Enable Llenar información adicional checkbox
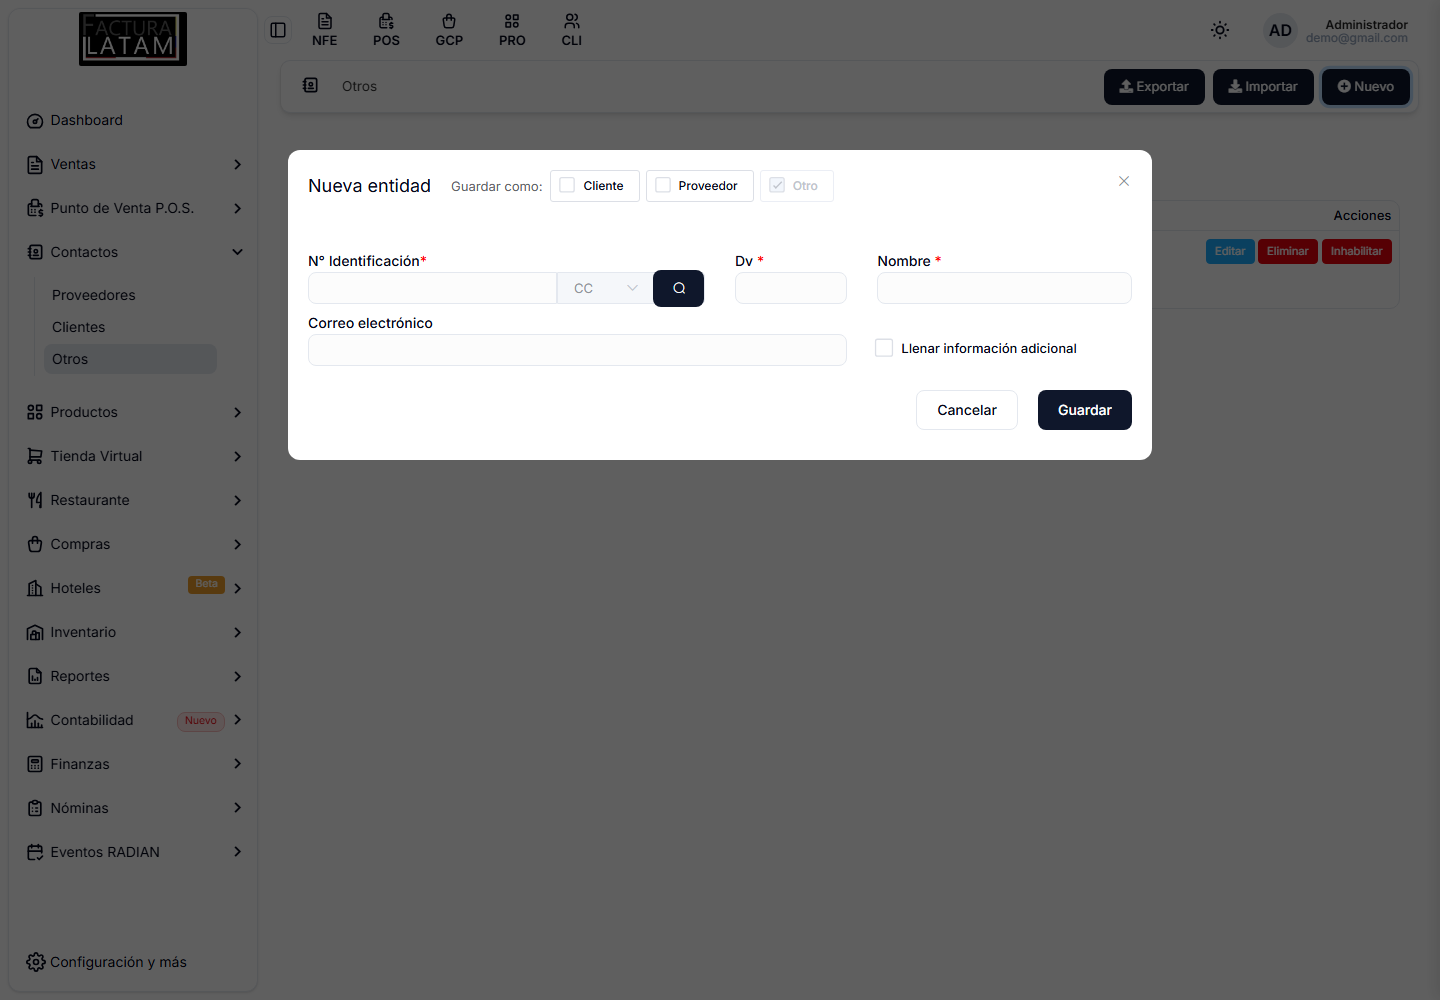The height and width of the screenshot is (1000, 1440). 884,348
